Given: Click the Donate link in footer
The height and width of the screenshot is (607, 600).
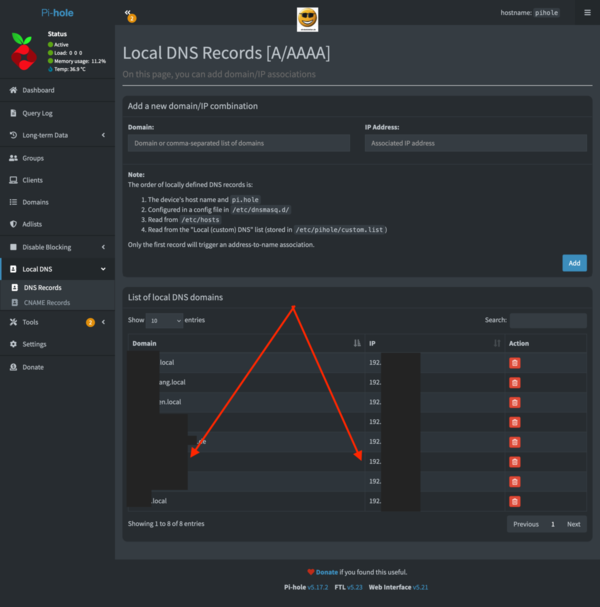Looking at the screenshot, I should pos(327,572).
